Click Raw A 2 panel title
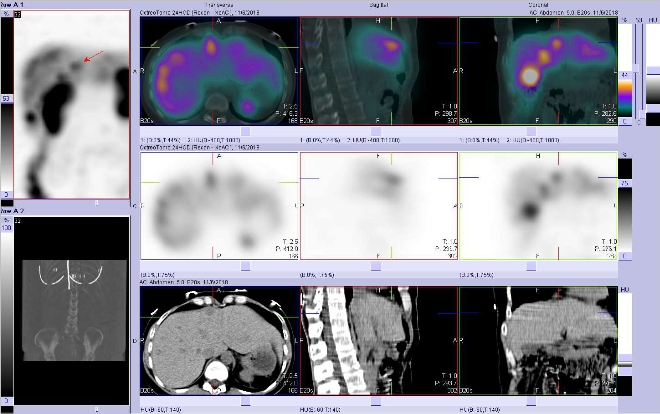 (12, 211)
